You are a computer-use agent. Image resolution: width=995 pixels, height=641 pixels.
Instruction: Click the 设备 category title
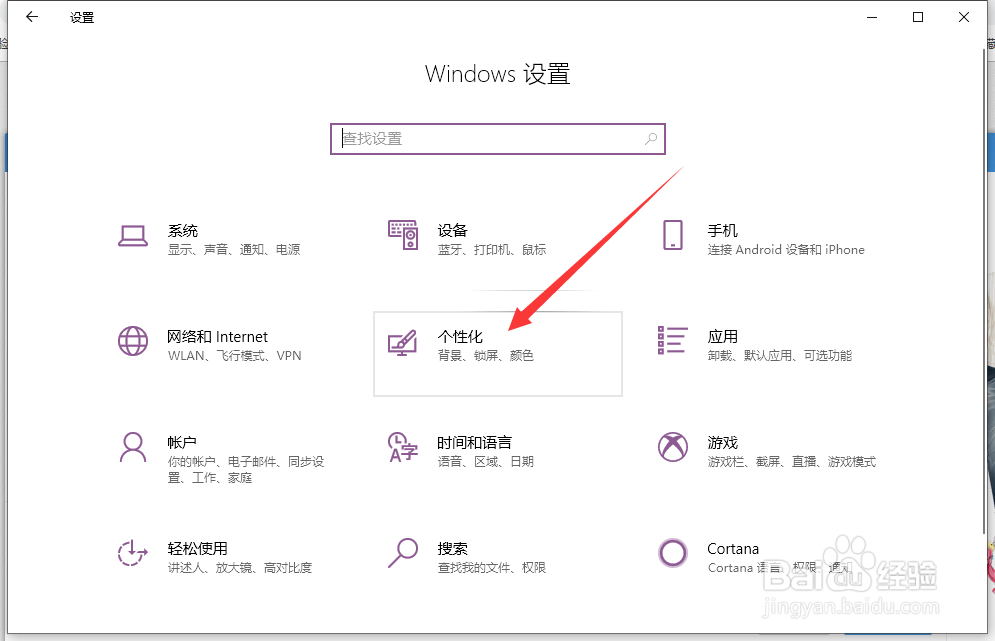click(452, 230)
